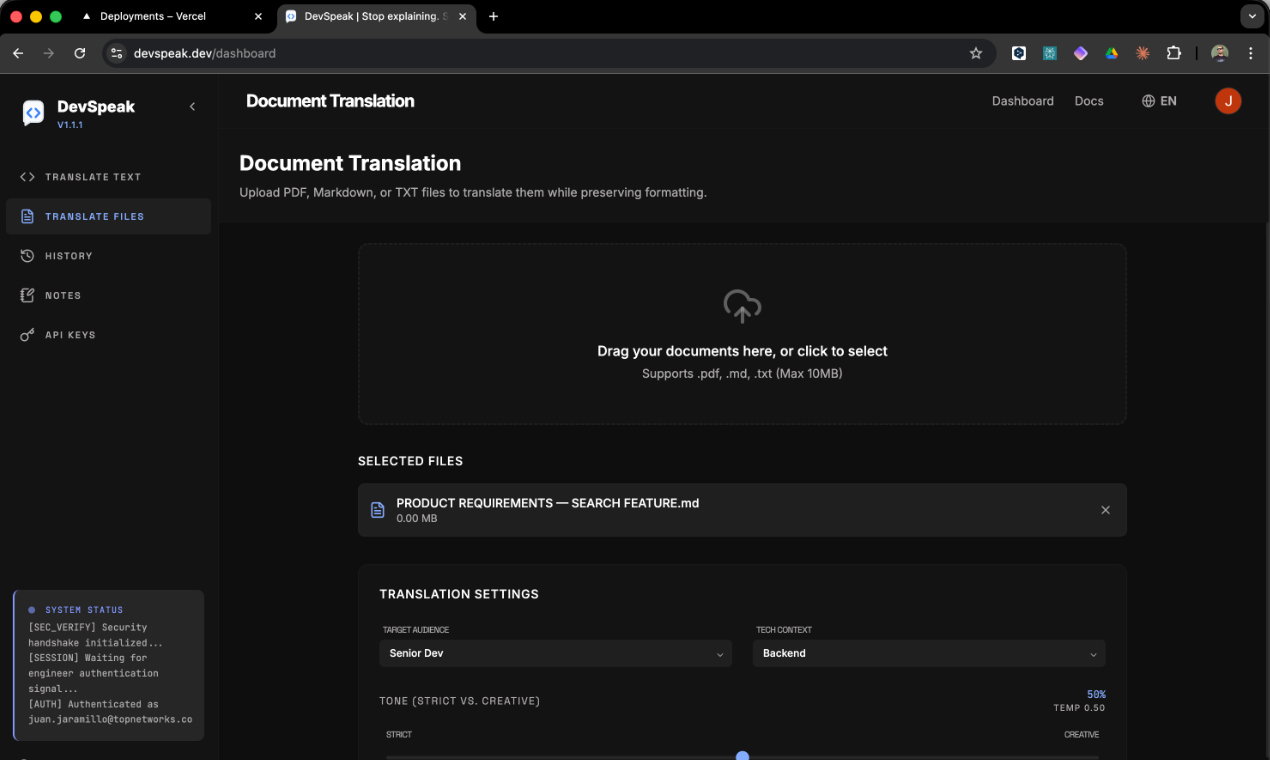Open the Google Drive extension

pos(1111,53)
